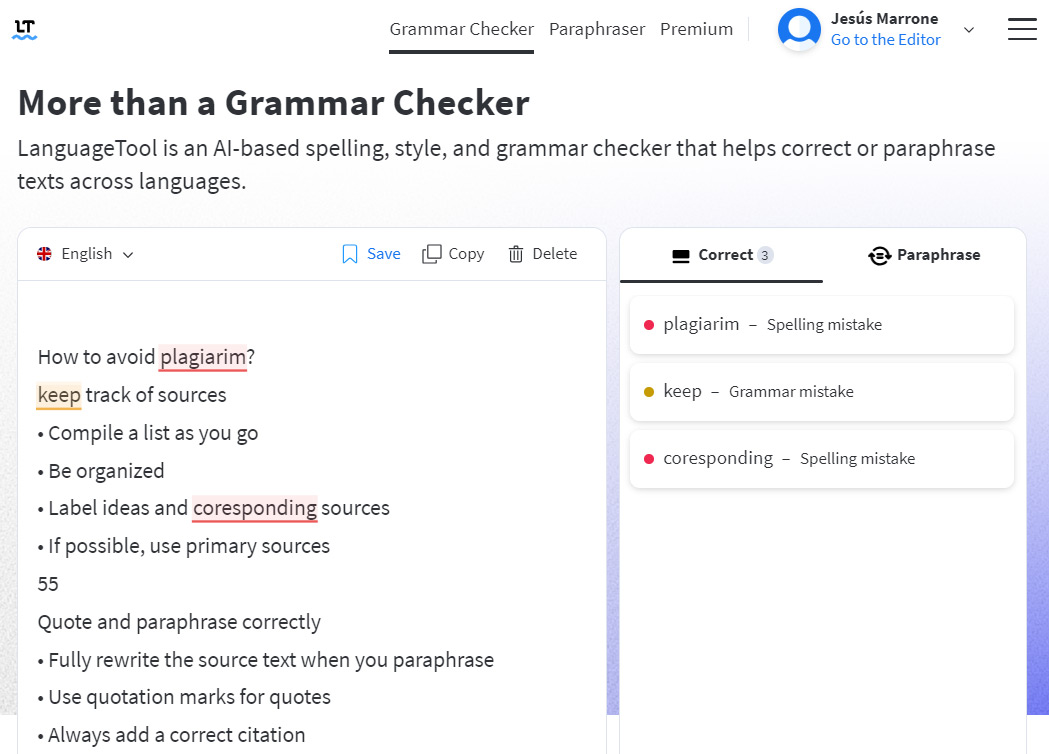This screenshot has height=754, width=1049.
Task: Click the underlined word coresponding in text
Action: coord(255,508)
